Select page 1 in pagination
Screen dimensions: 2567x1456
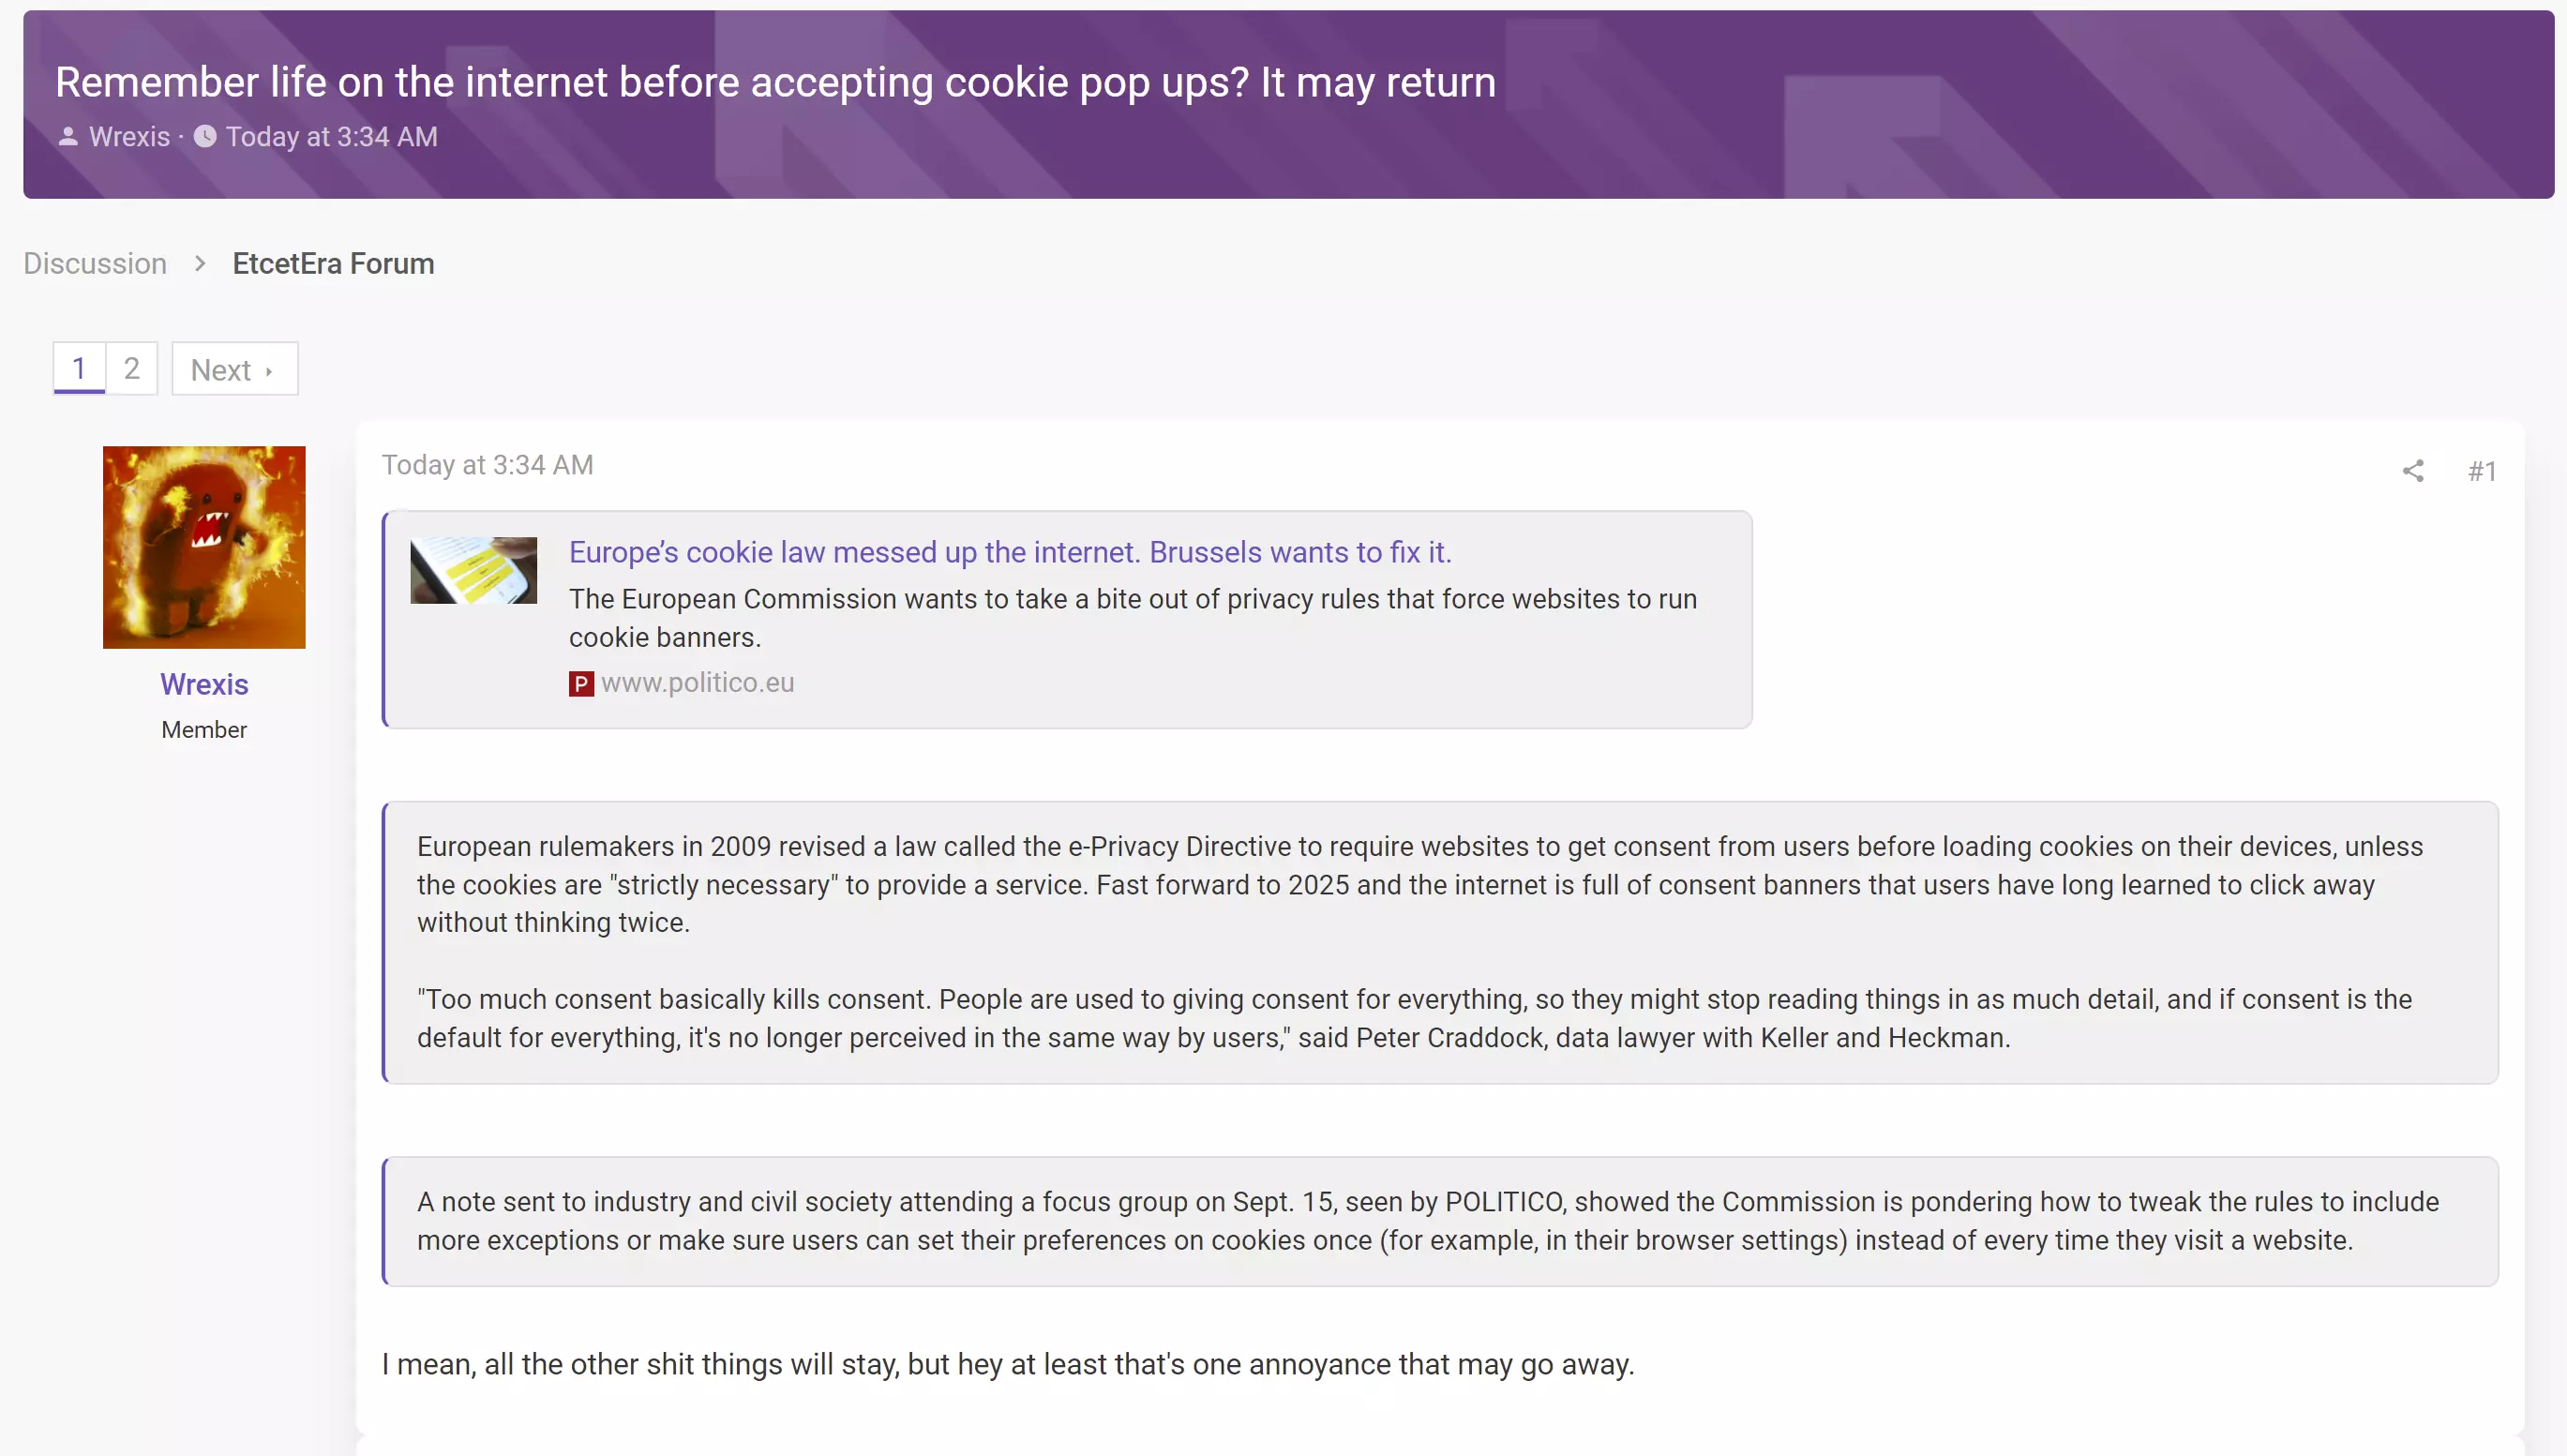click(x=79, y=369)
